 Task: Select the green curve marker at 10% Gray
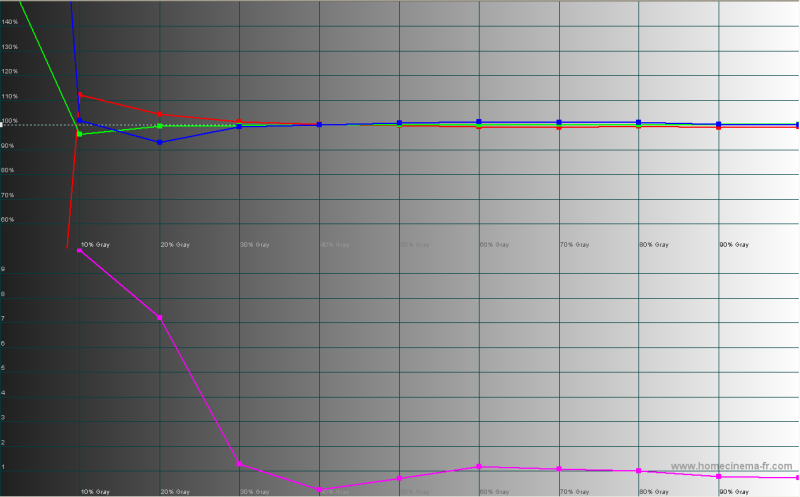click(x=80, y=134)
